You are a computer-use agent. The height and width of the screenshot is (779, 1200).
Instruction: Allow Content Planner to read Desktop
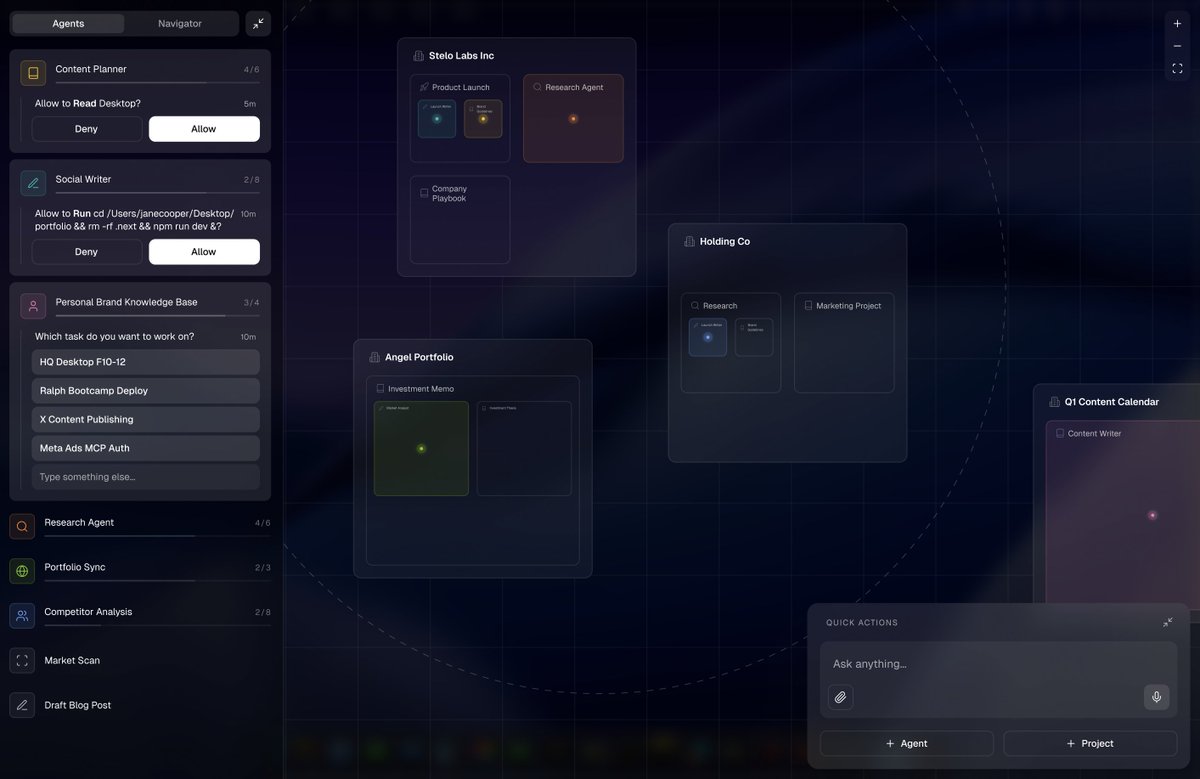click(x=204, y=129)
